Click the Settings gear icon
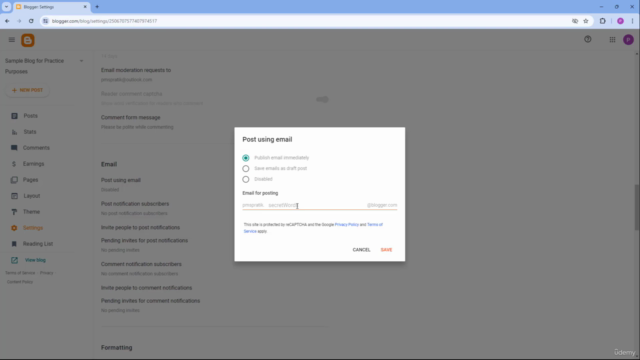 (14, 228)
